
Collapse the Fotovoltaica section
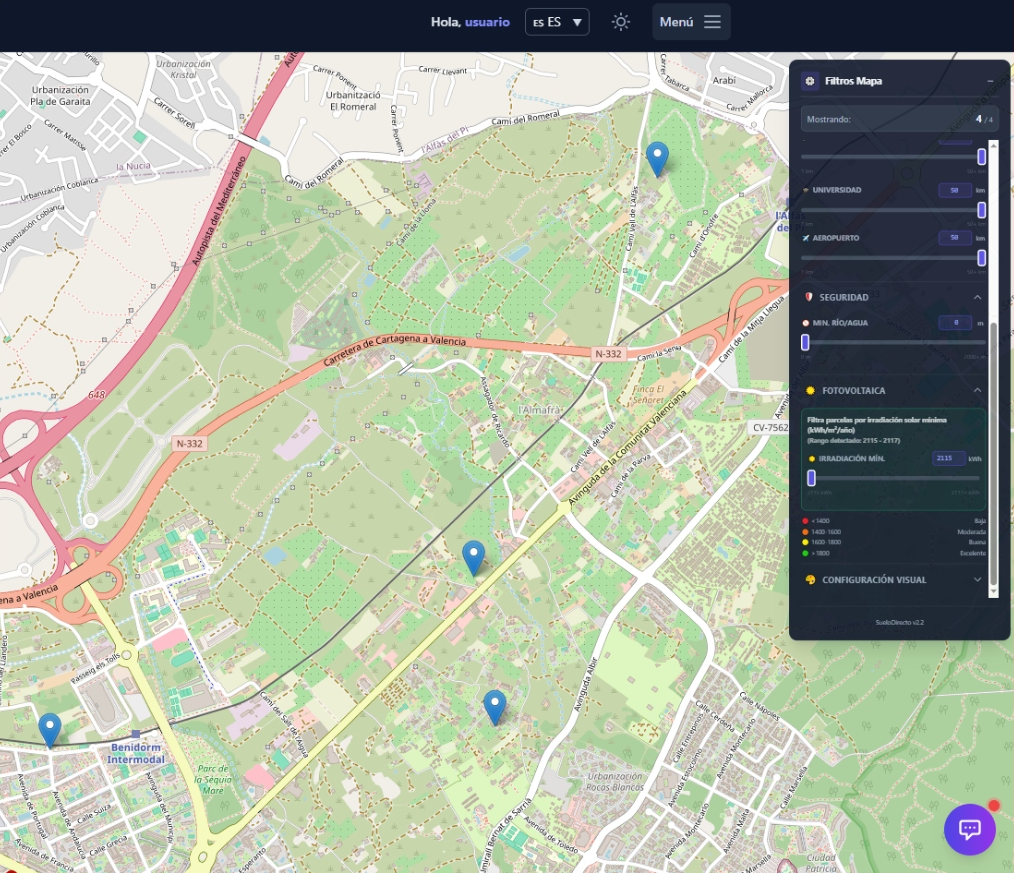(977, 391)
